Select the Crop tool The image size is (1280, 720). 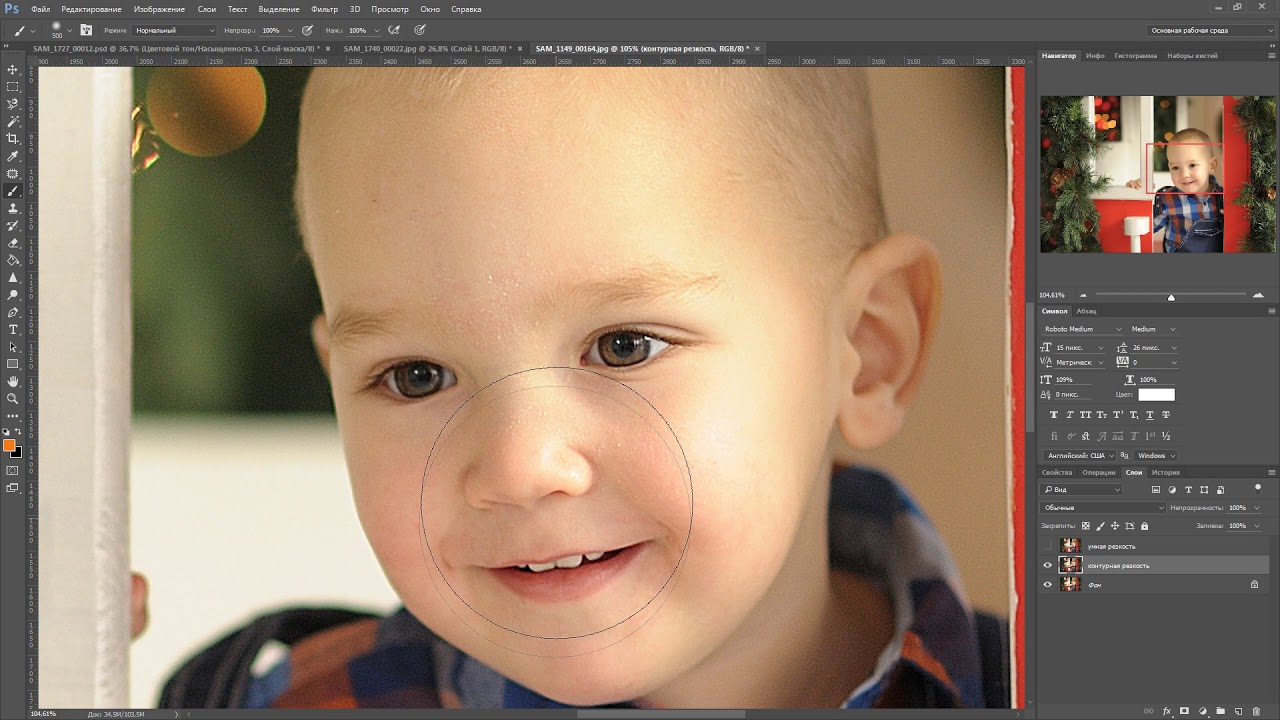tap(13, 139)
